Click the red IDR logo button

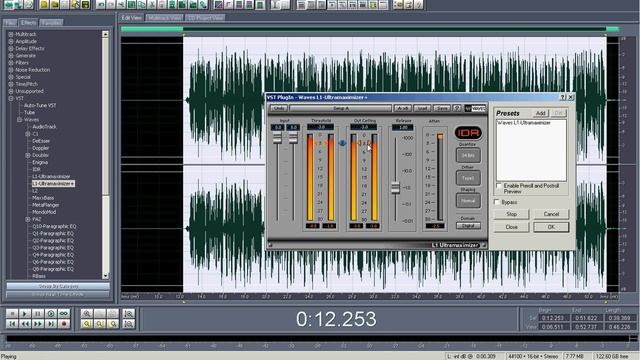click(x=468, y=133)
